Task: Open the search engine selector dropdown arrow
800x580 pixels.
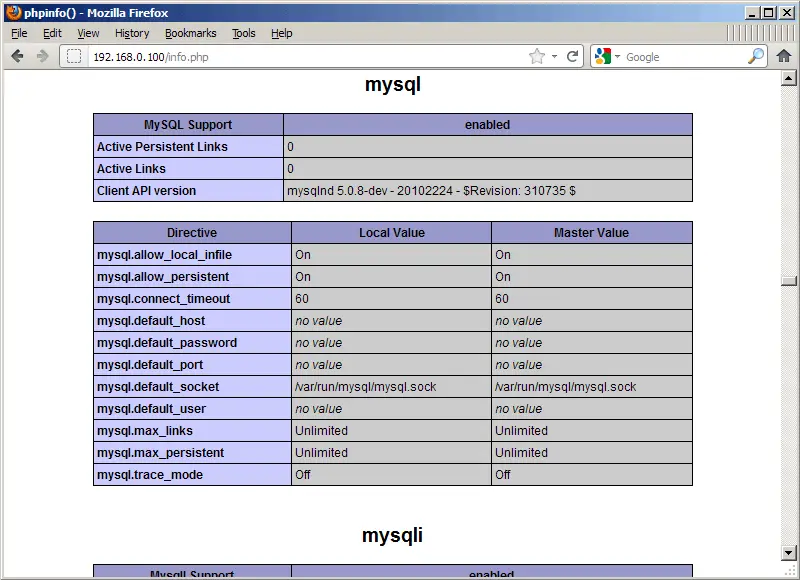Action: click(x=617, y=57)
